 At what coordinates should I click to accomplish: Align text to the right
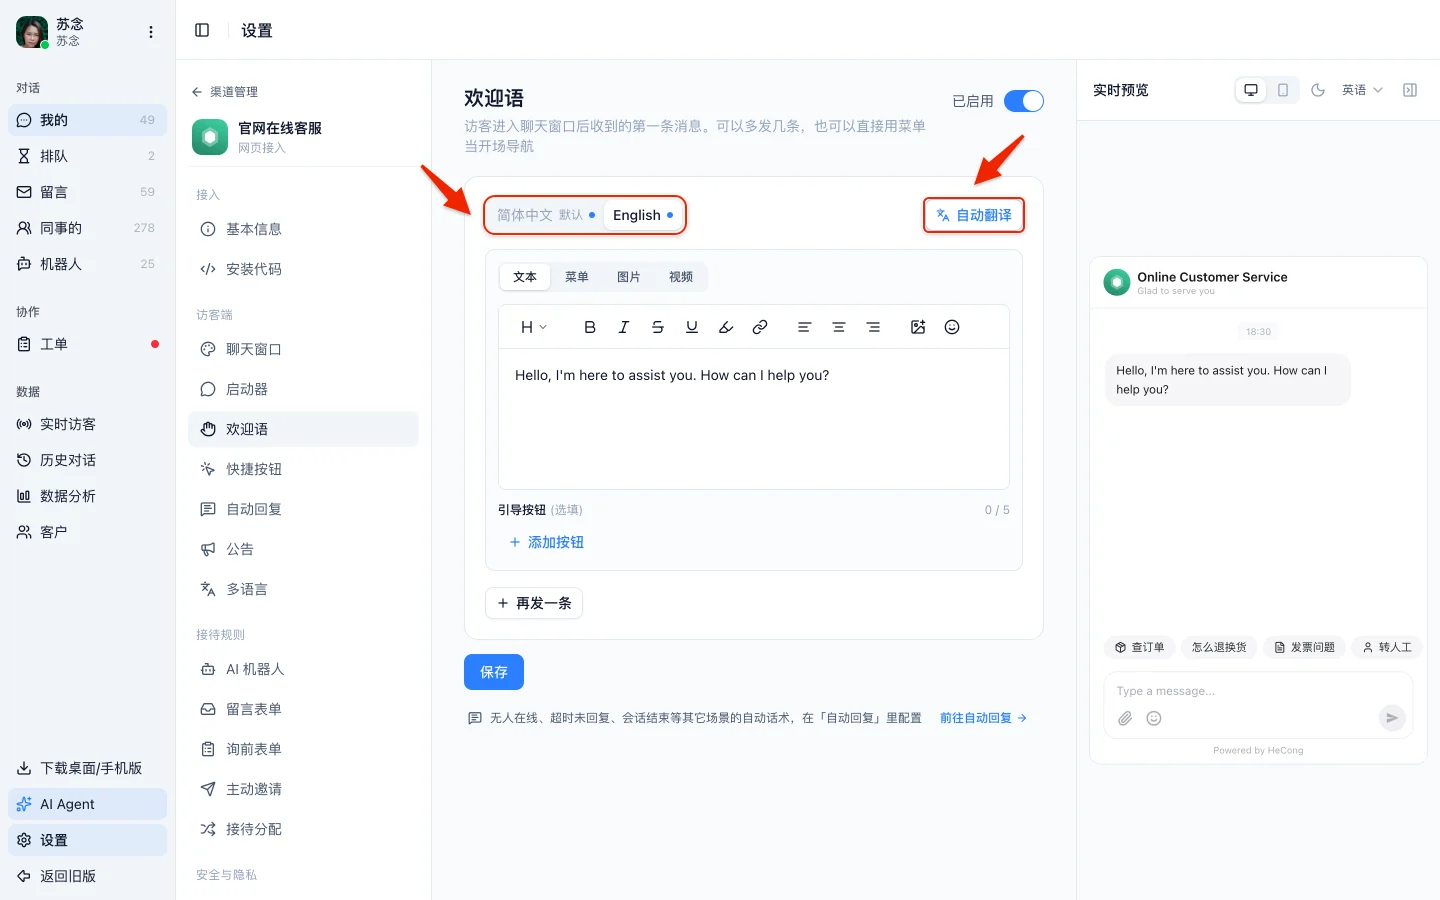(873, 327)
